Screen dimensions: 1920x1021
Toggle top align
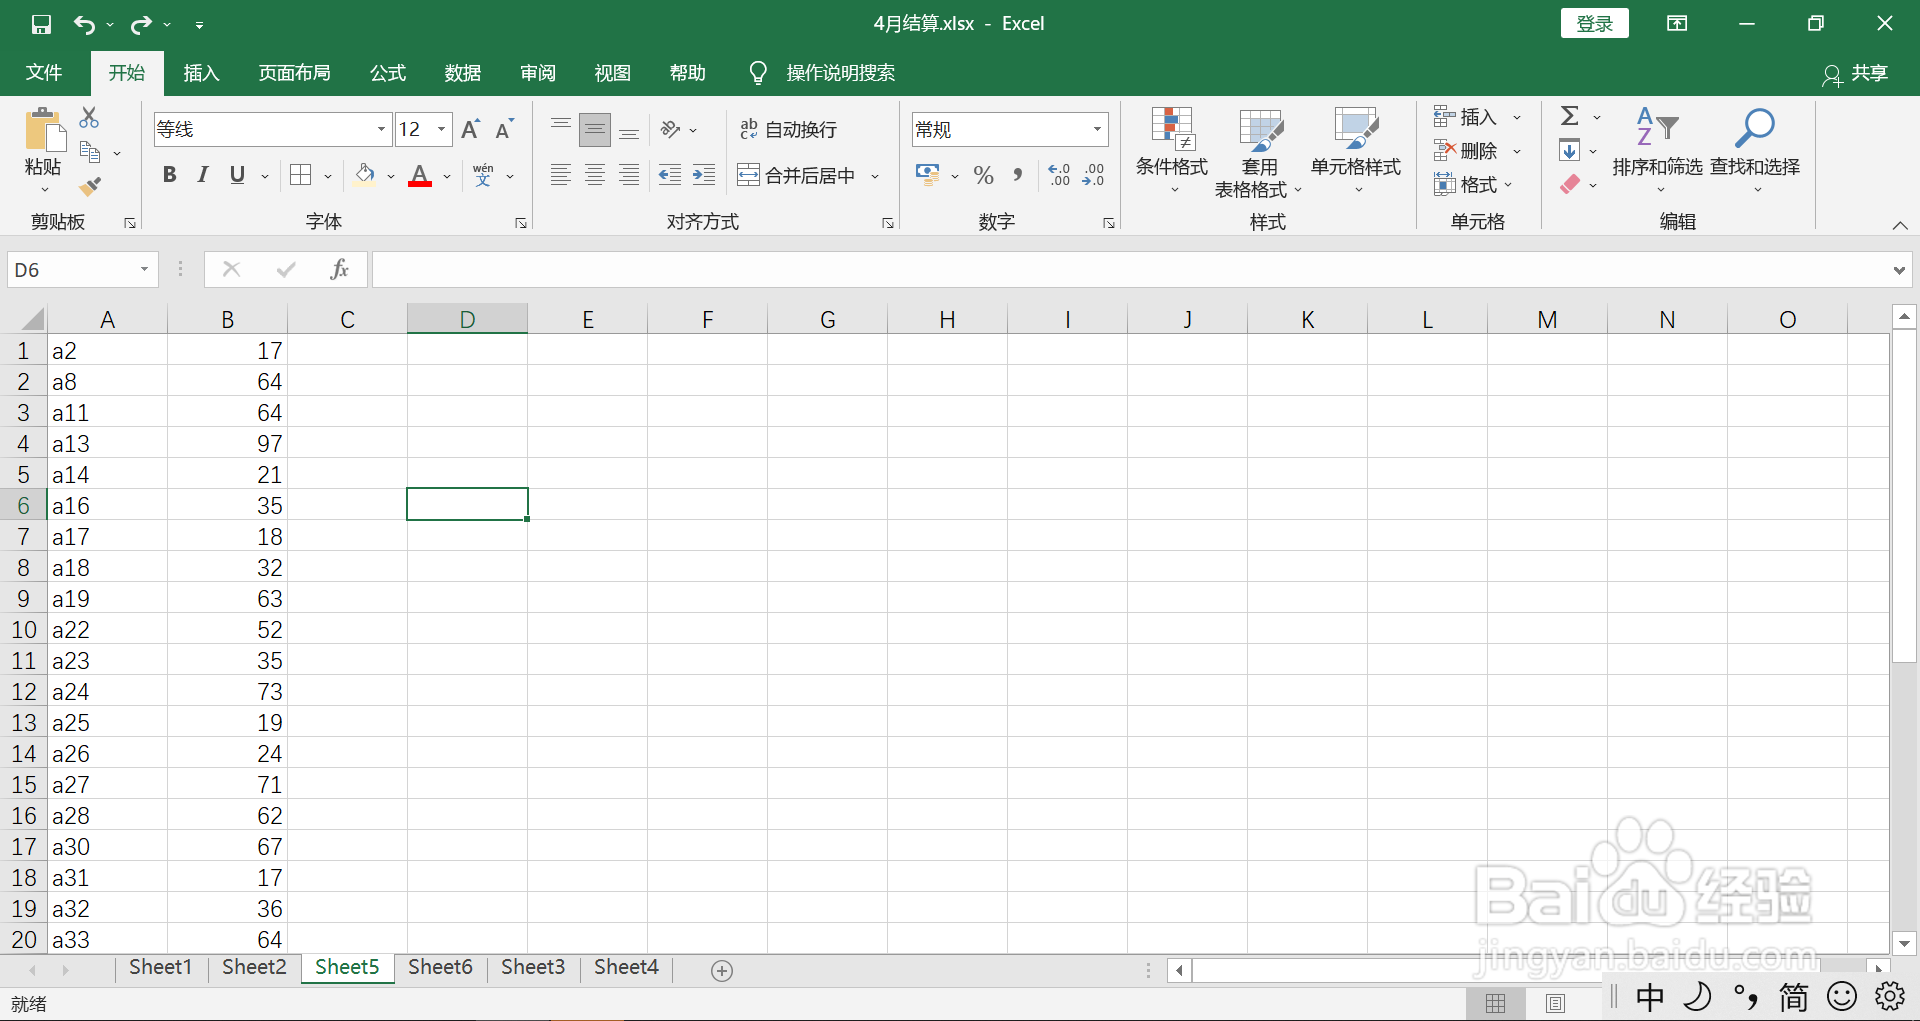click(x=561, y=129)
